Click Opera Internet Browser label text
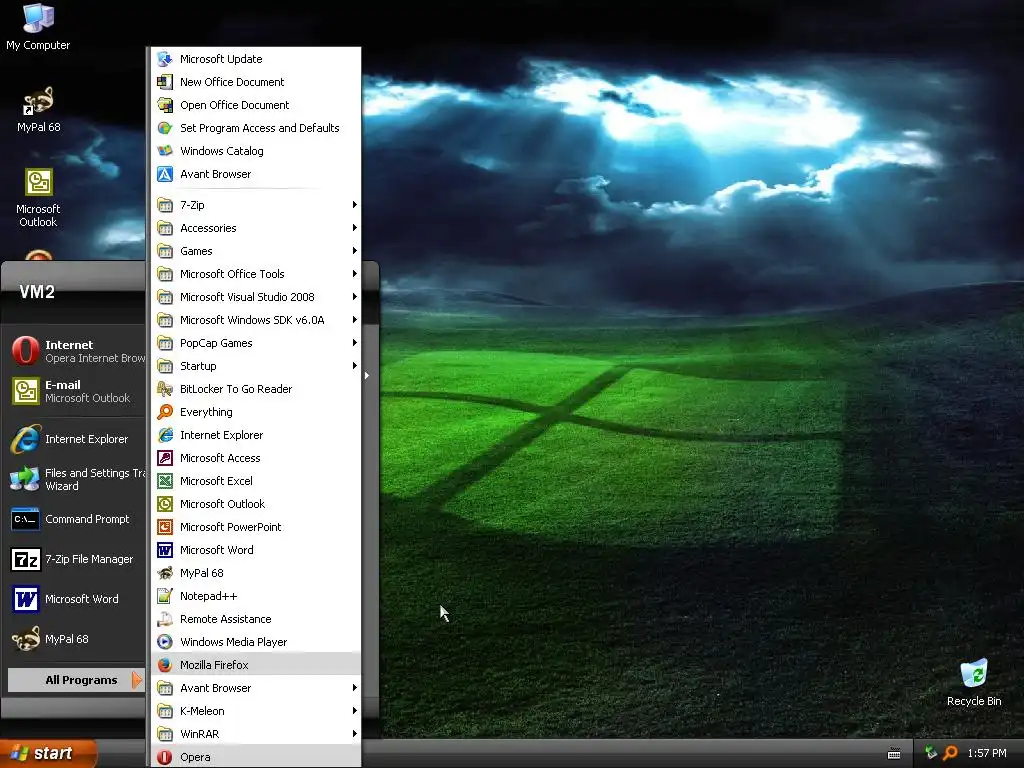The height and width of the screenshot is (768, 1024). pos(95,359)
